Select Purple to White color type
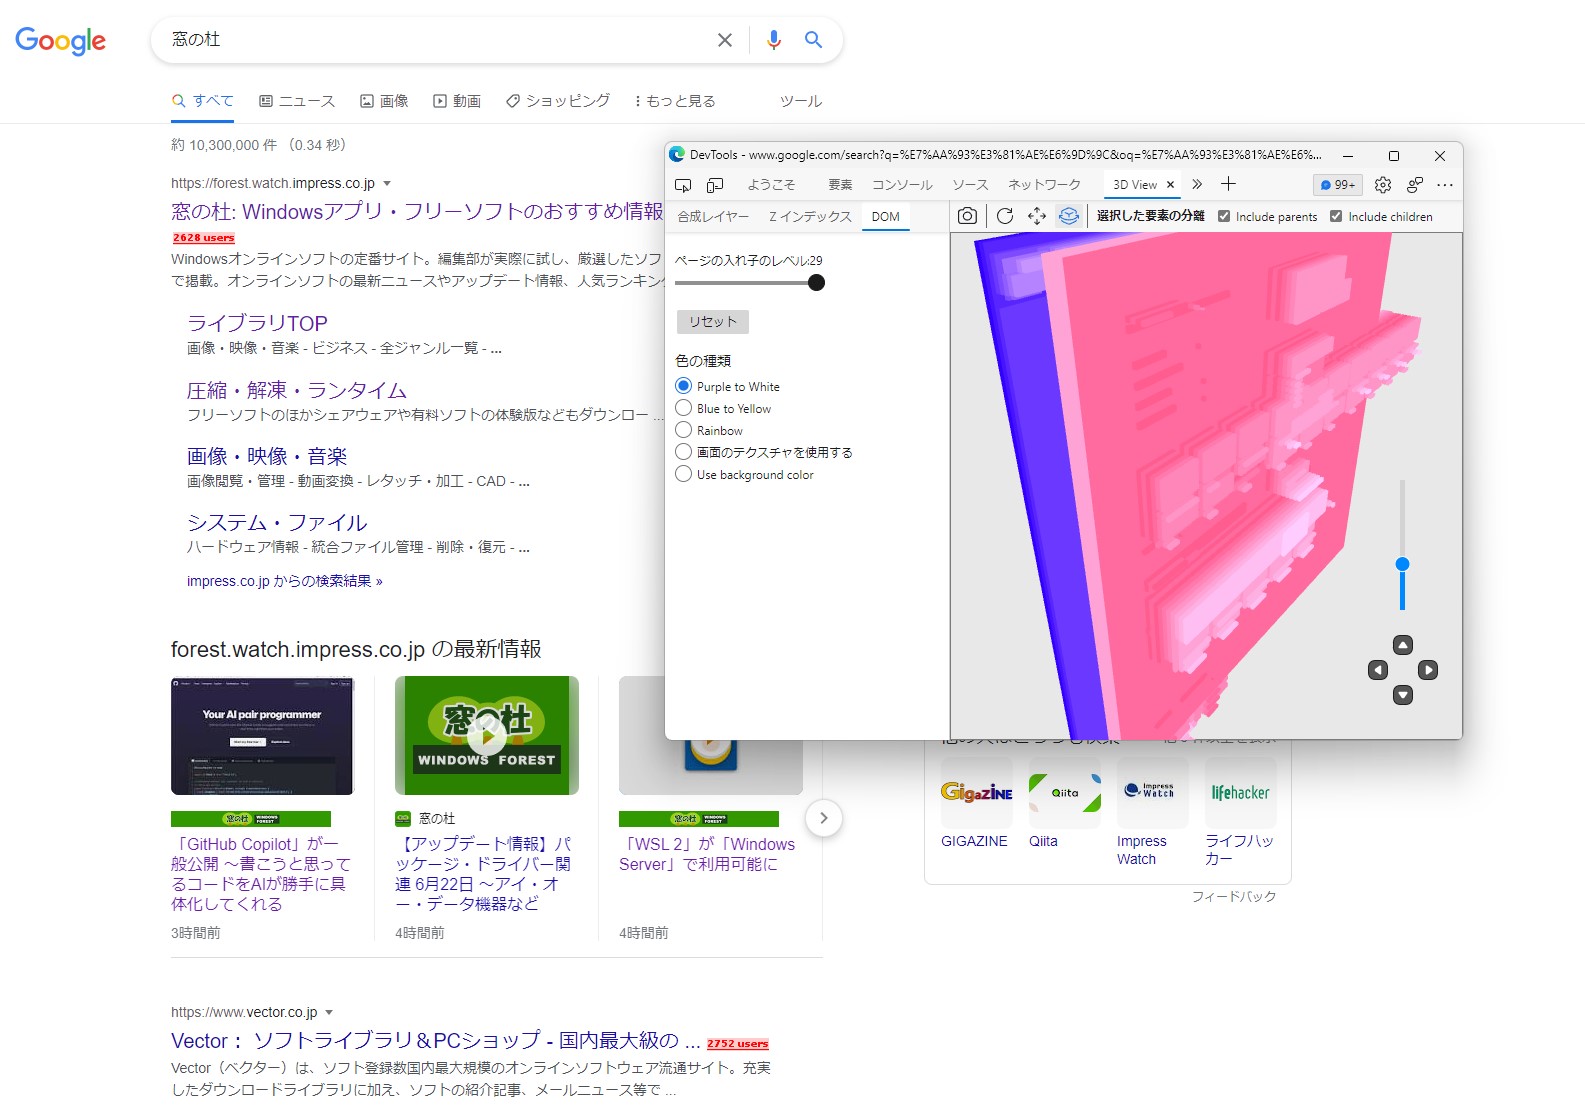 [x=684, y=386]
